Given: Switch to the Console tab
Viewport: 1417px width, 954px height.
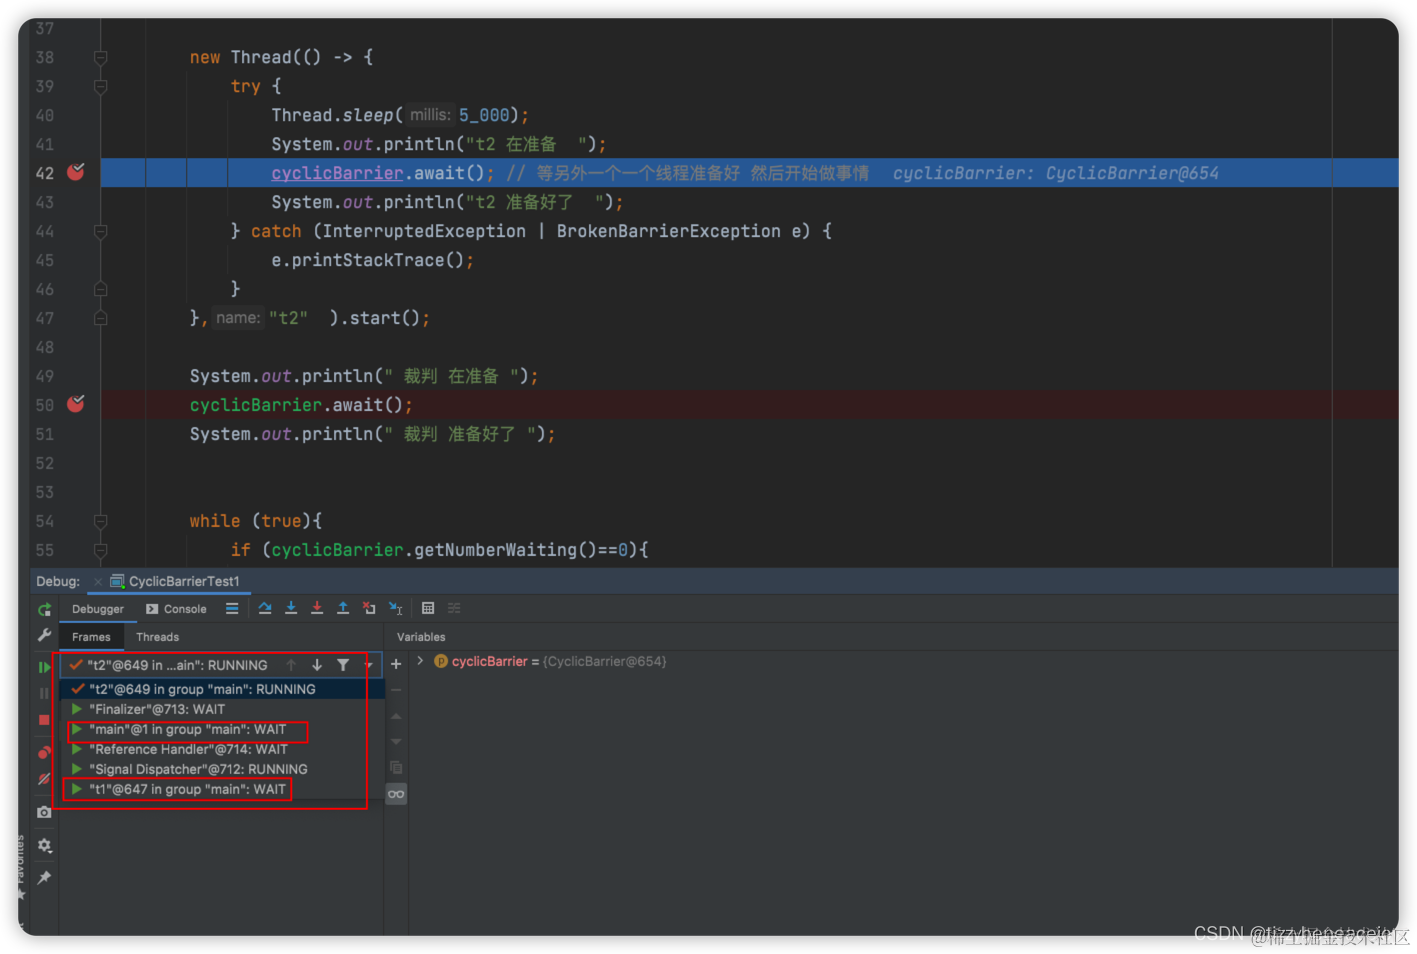Looking at the screenshot, I should click(176, 609).
